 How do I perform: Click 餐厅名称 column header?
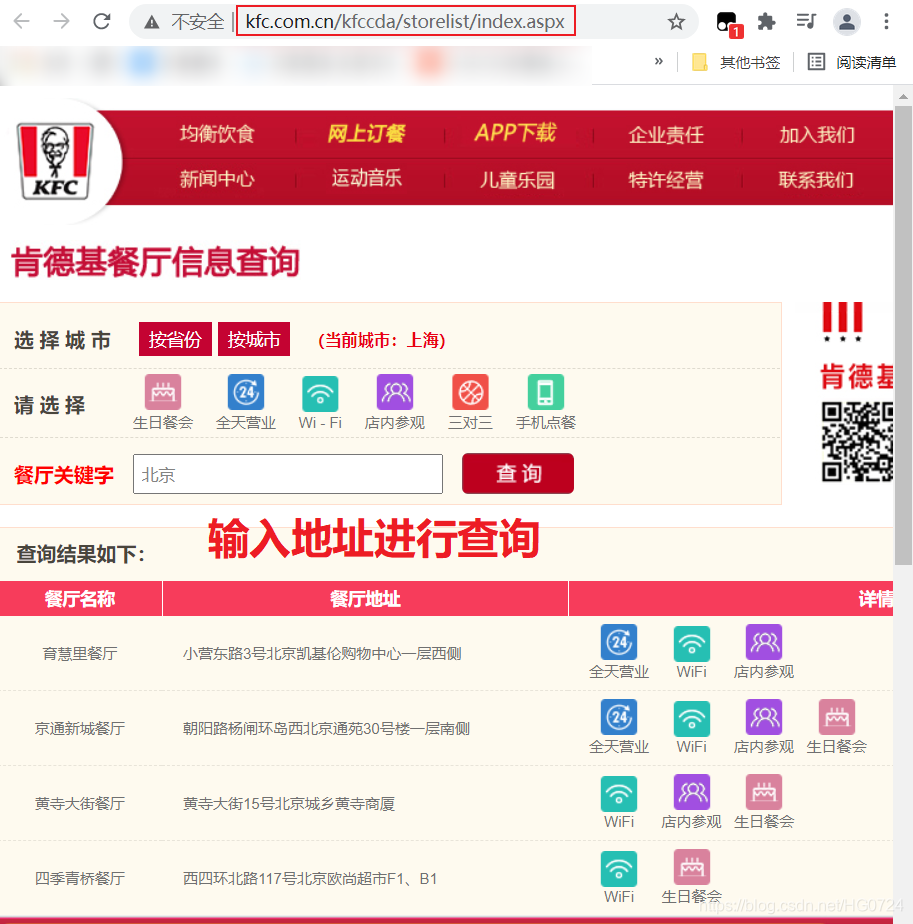click(80, 599)
